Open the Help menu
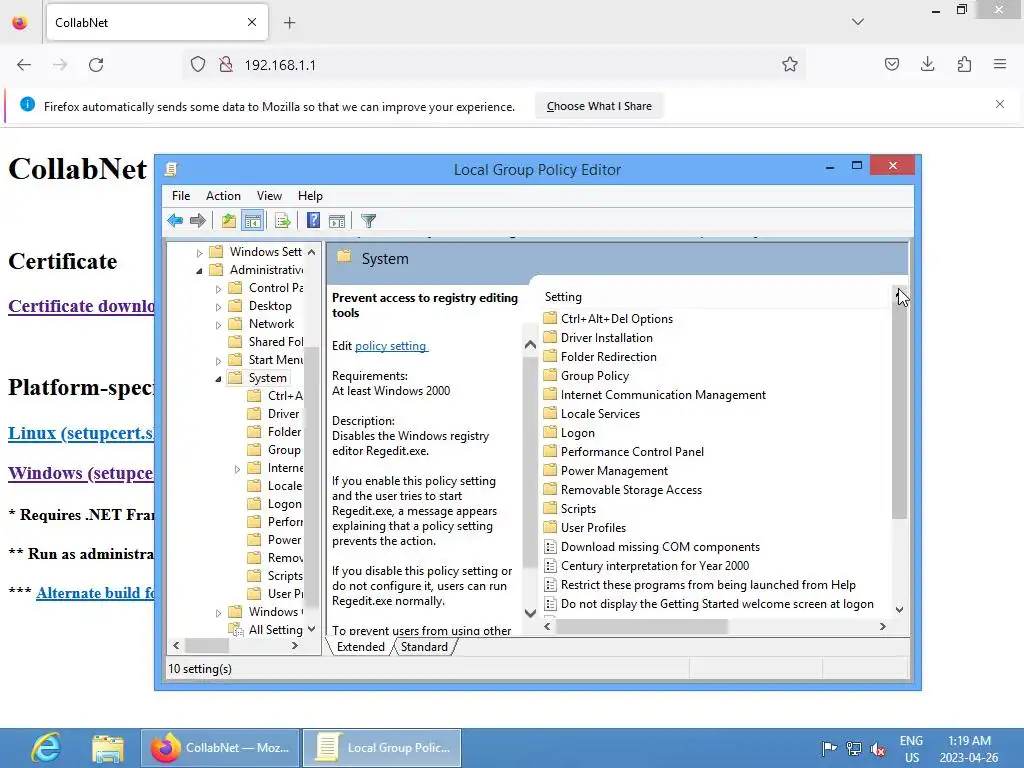The width and height of the screenshot is (1024, 768). click(x=310, y=196)
